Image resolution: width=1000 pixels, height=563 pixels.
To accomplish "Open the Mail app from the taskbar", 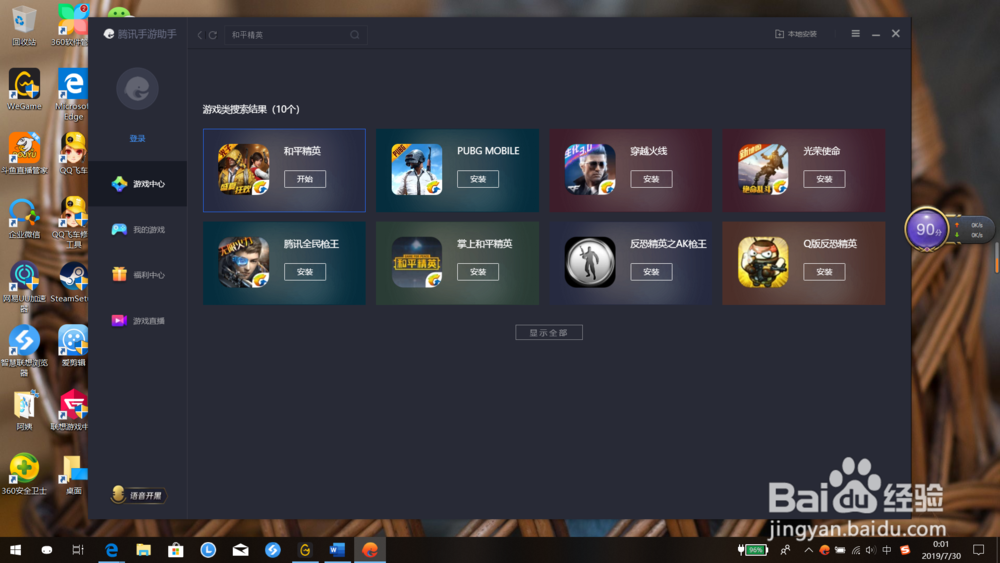I will coord(240,550).
